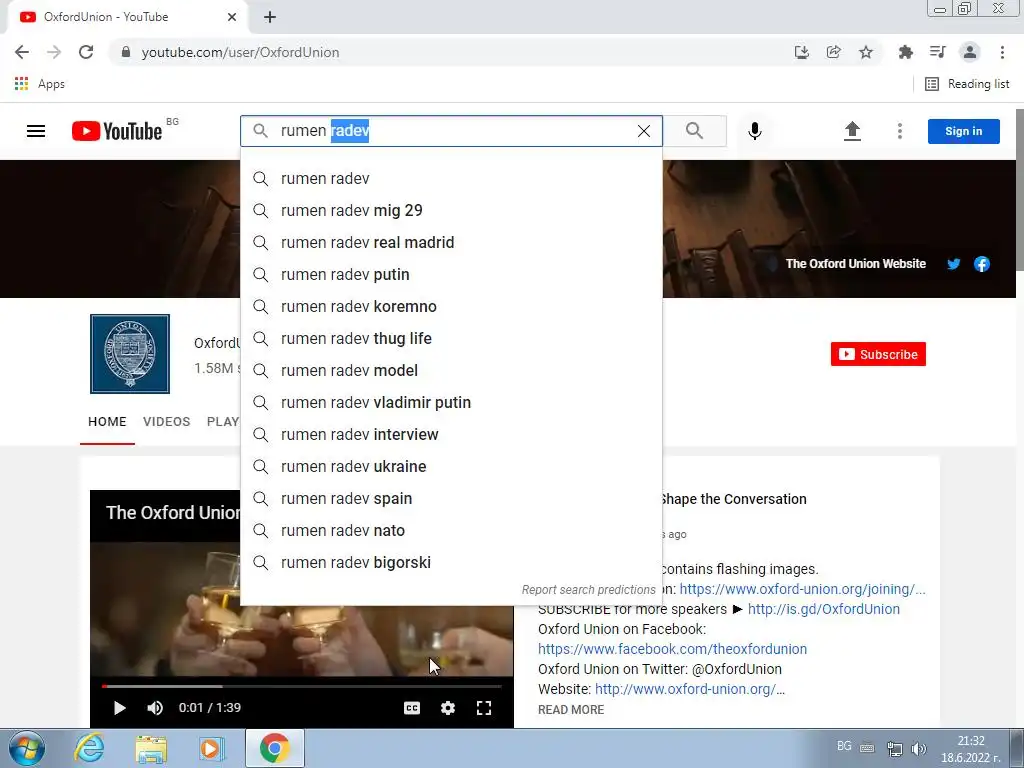Choose suggestion 'rumen radev'
The width and height of the screenshot is (1024, 768).
[x=451, y=178]
